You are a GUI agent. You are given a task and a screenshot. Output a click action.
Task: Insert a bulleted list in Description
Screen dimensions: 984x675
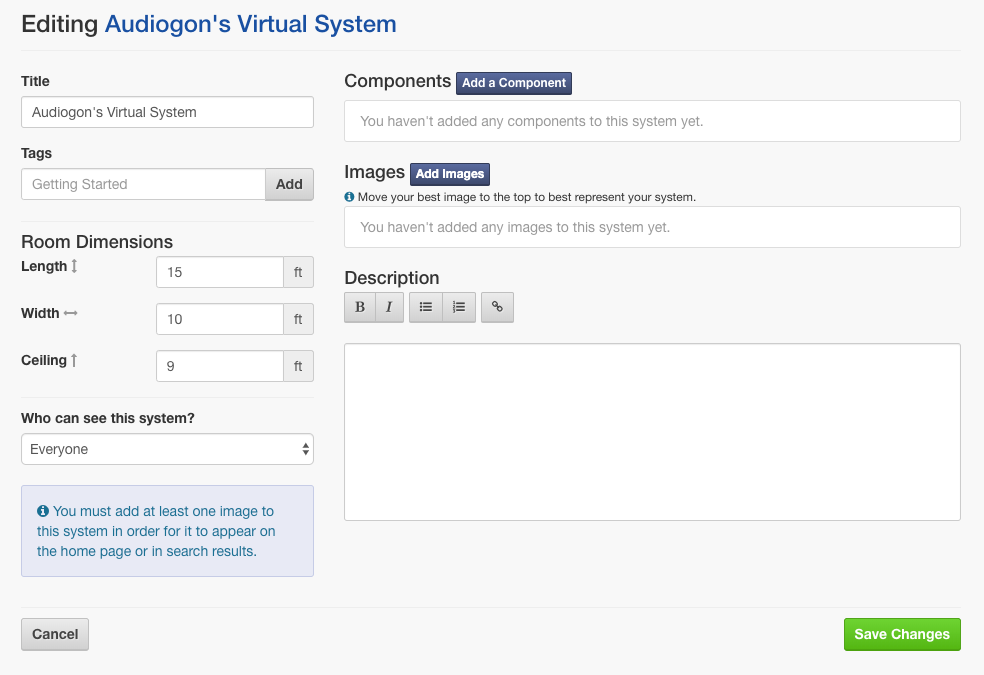coord(426,307)
